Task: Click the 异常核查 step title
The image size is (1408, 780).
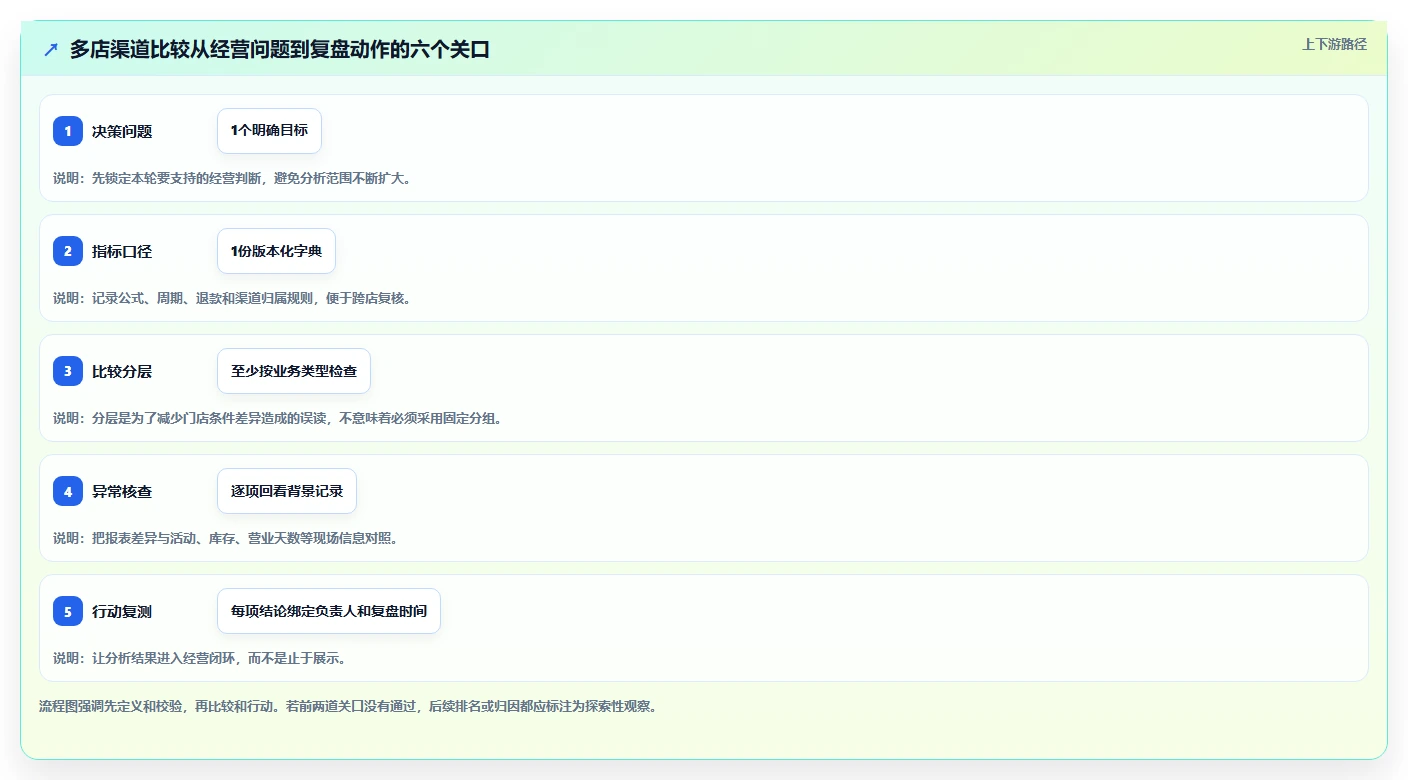Action: pyautogui.click(x=122, y=491)
